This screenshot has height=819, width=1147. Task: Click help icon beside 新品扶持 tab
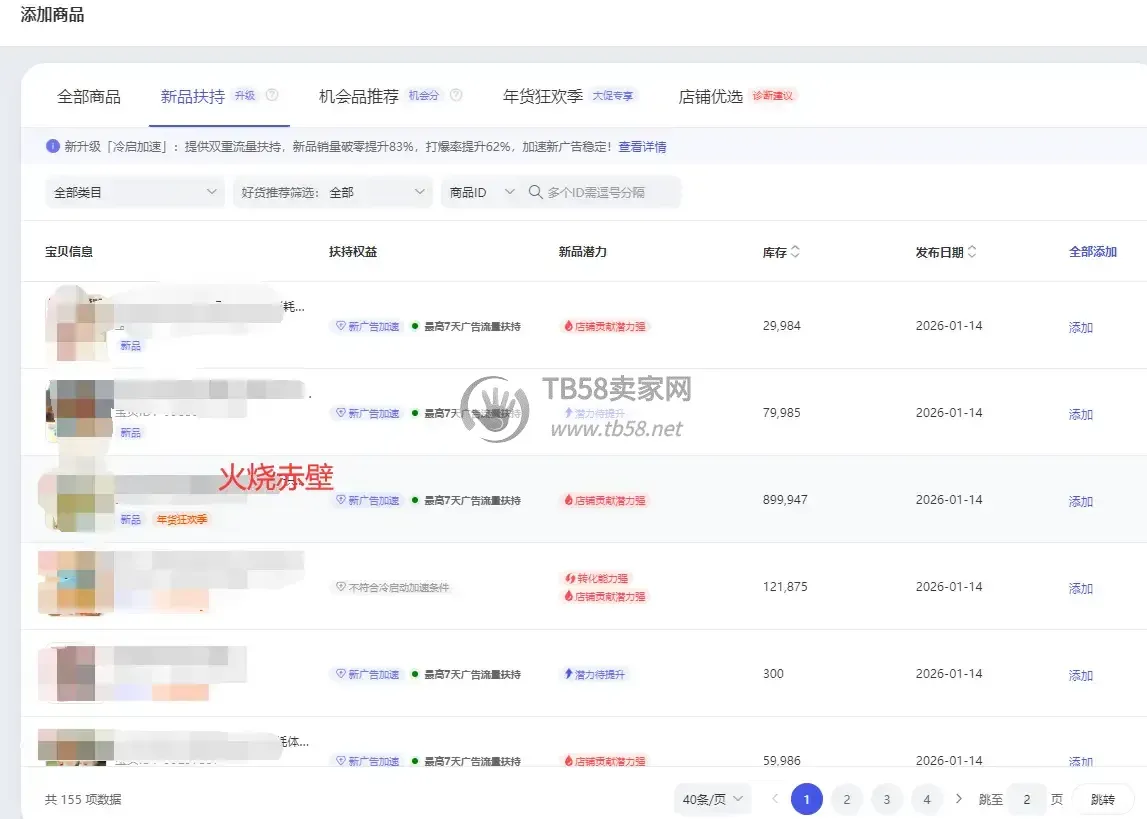tap(272, 95)
